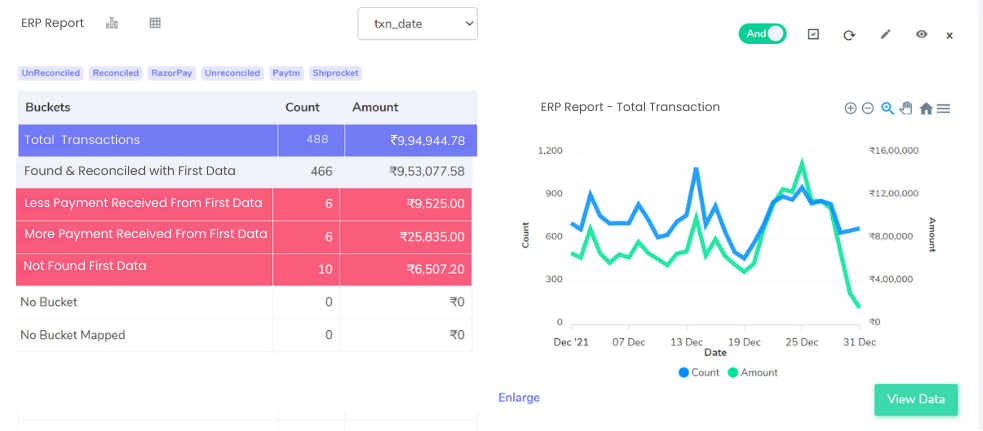Tick the checkbox icon in toolbar
The height and width of the screenshot is (431, 983).
(x=813, y=35)
